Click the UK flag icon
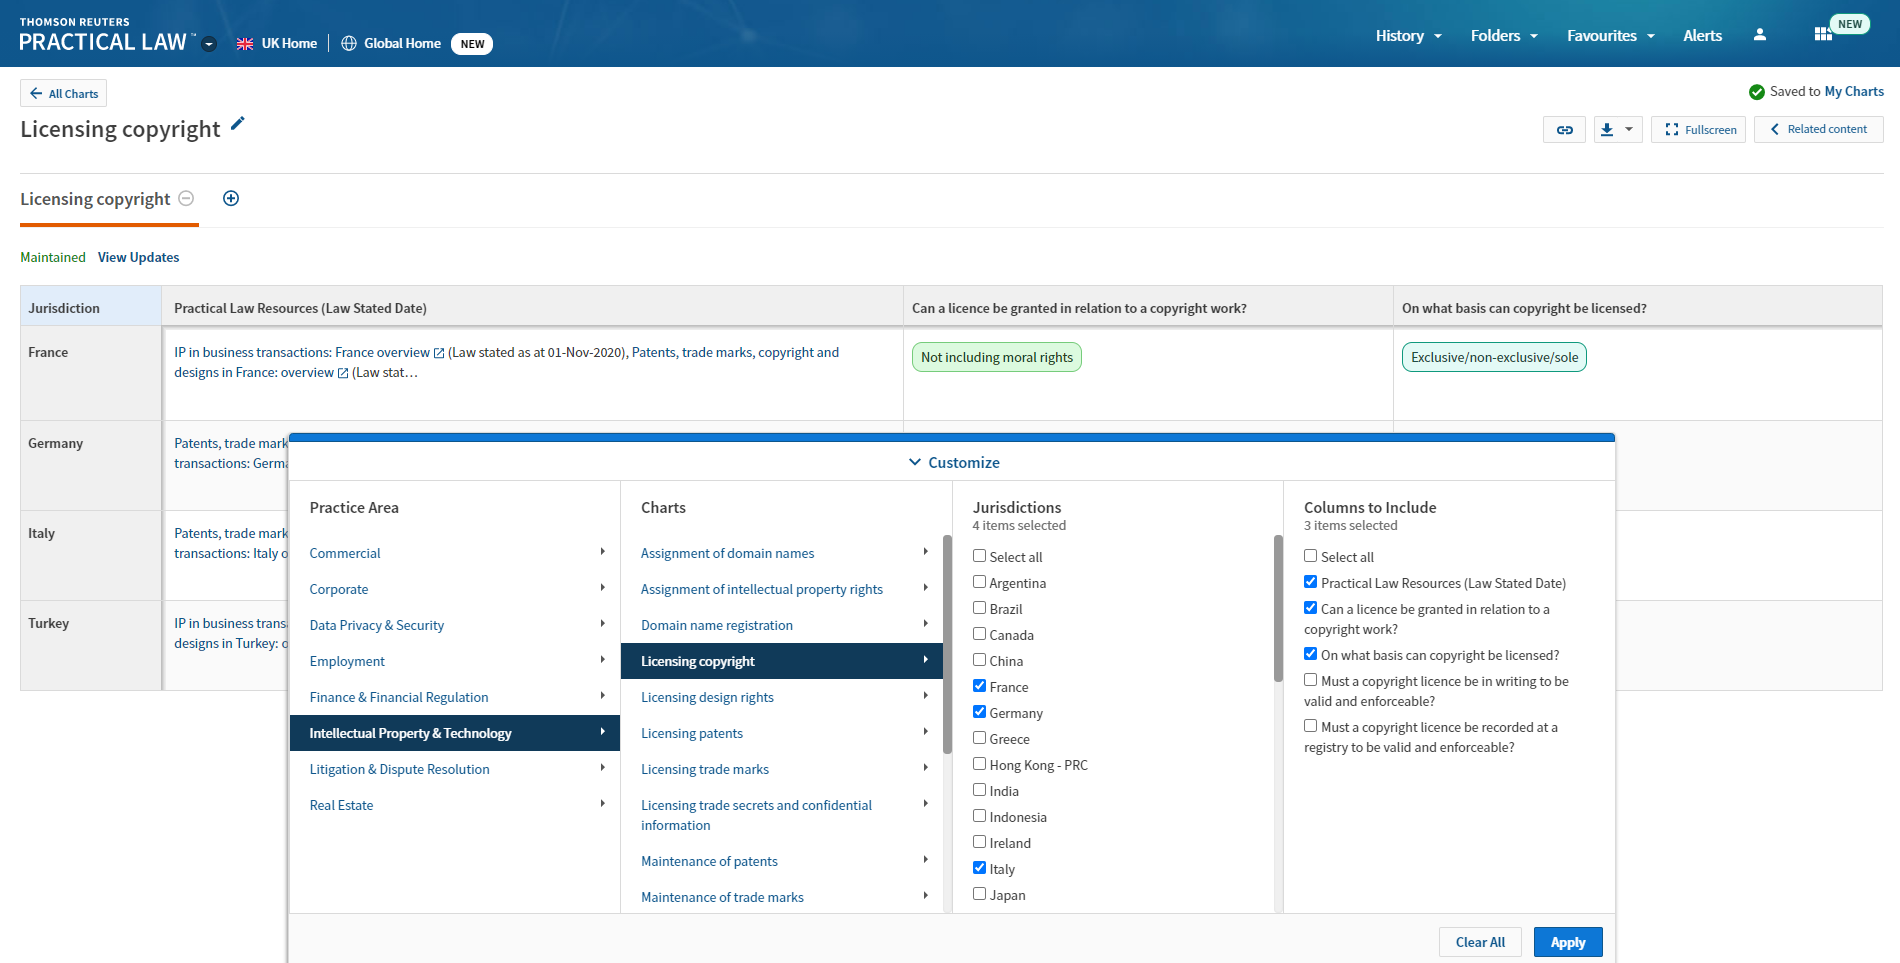 (x=245, y=44)
